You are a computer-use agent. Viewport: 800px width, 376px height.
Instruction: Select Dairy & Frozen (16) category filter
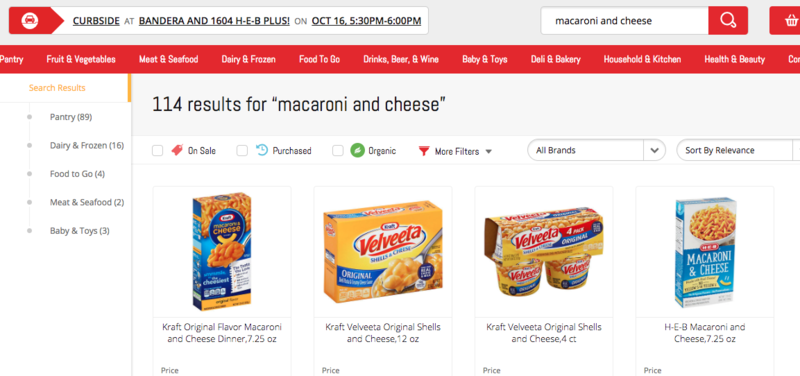click(x=87, y=145)
